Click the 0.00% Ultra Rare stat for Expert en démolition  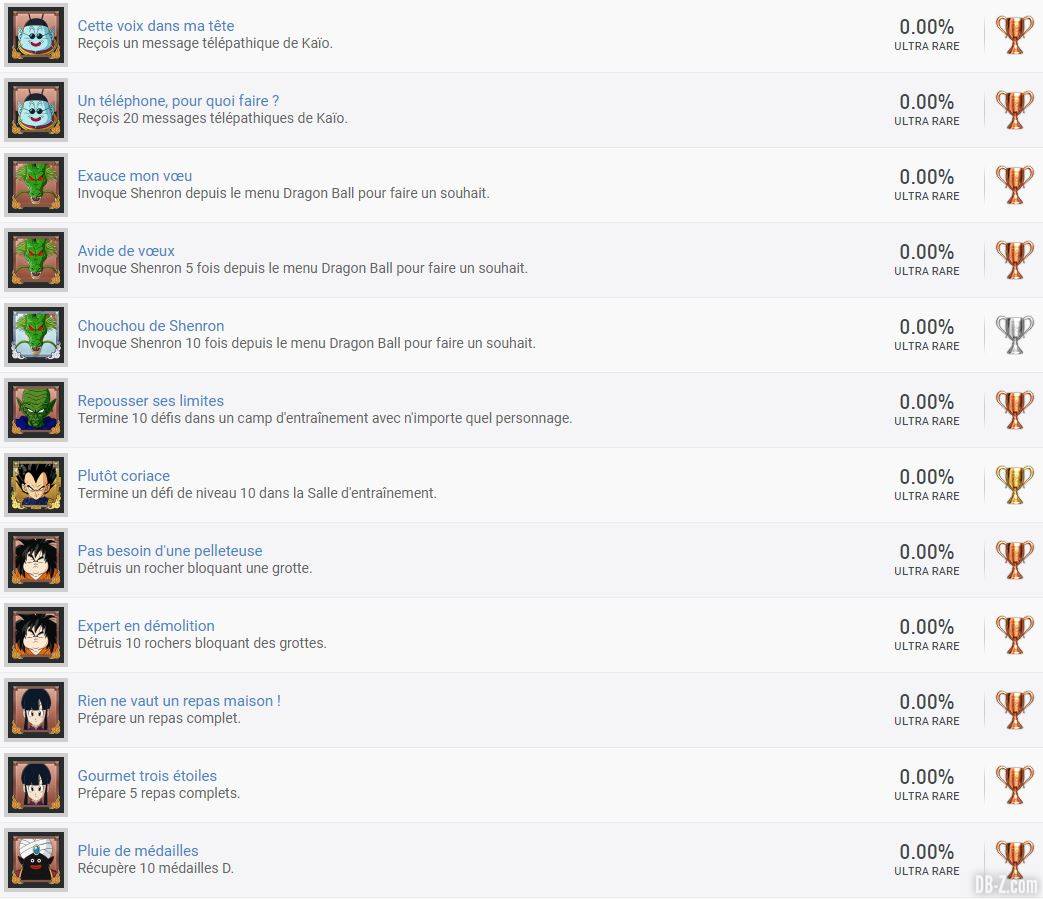point(927,635)
